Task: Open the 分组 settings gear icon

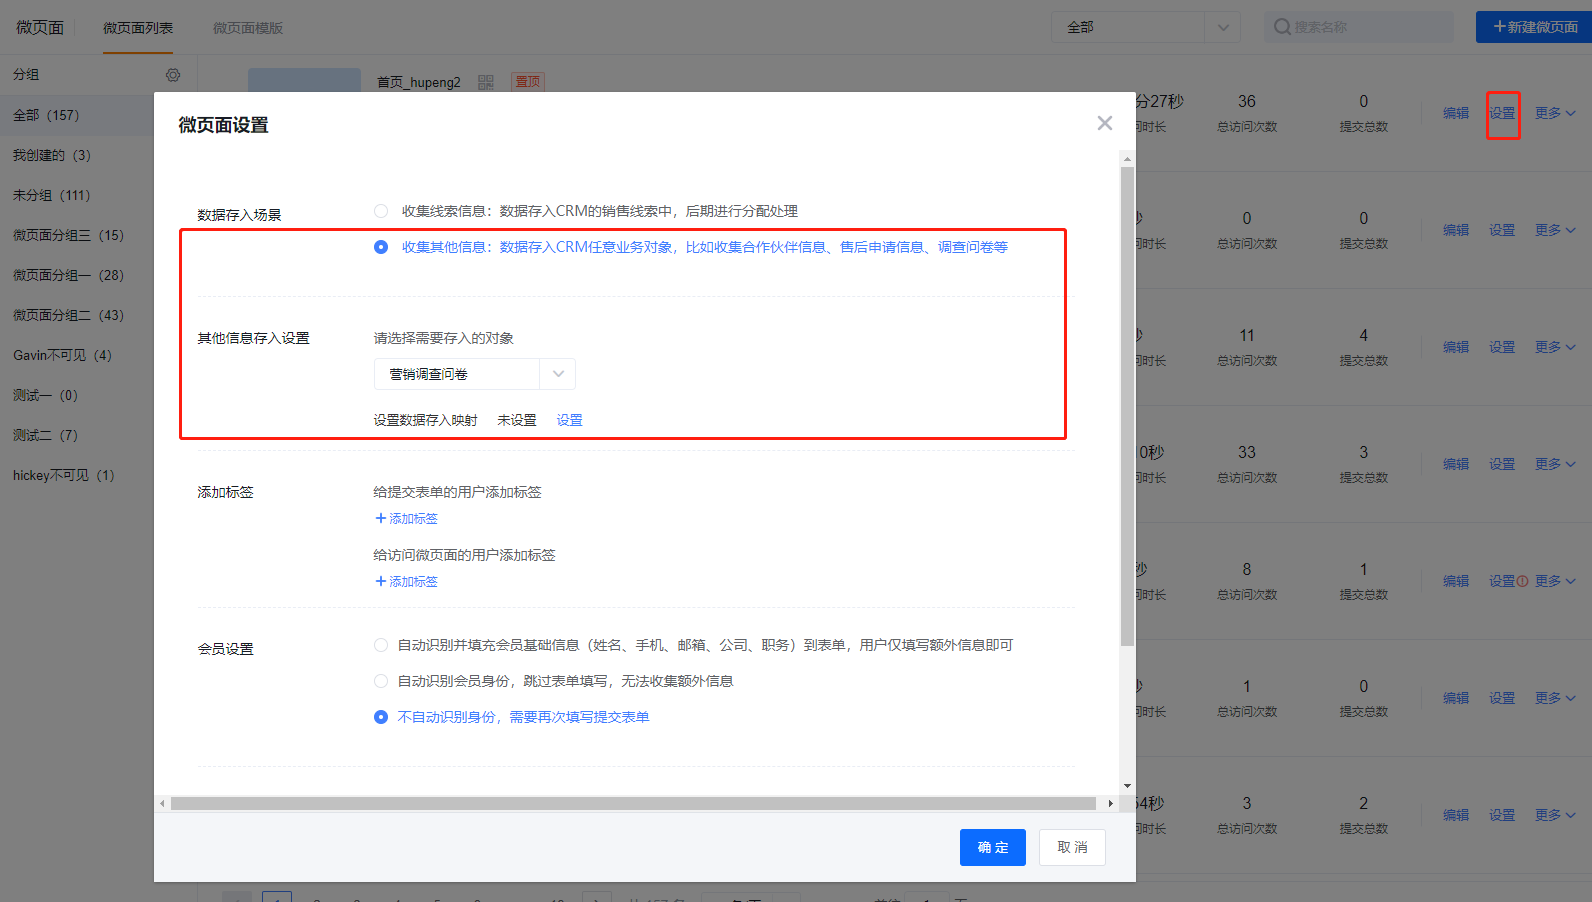Action: 173,75
